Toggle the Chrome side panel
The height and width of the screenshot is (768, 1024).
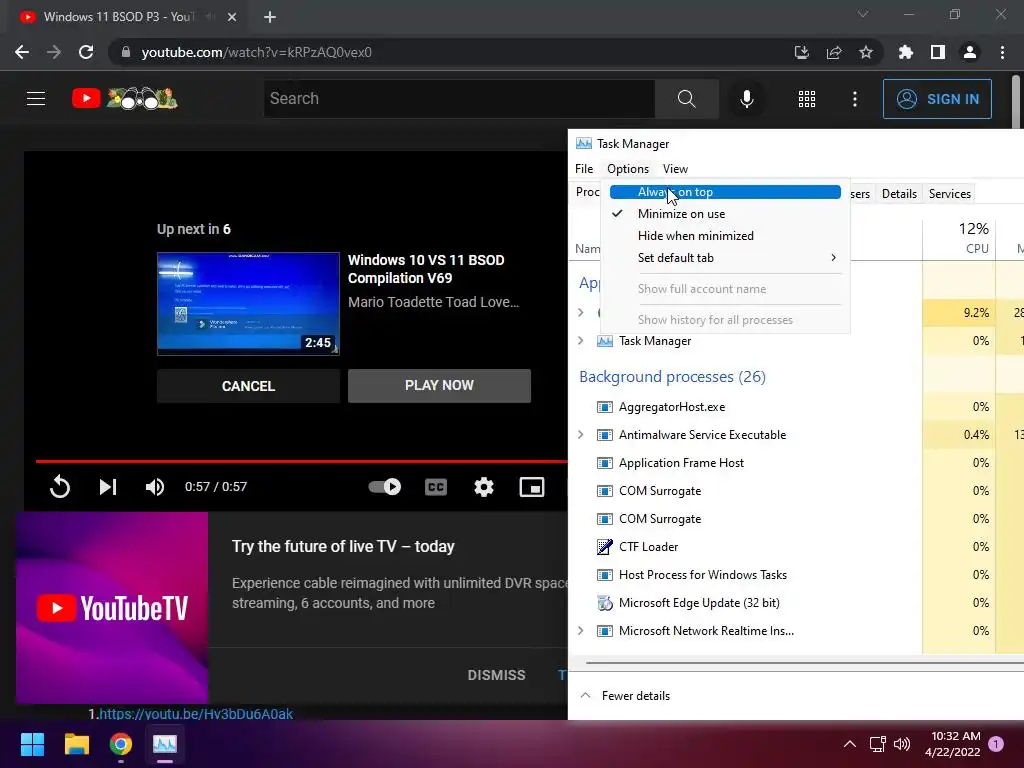(938, 52)
